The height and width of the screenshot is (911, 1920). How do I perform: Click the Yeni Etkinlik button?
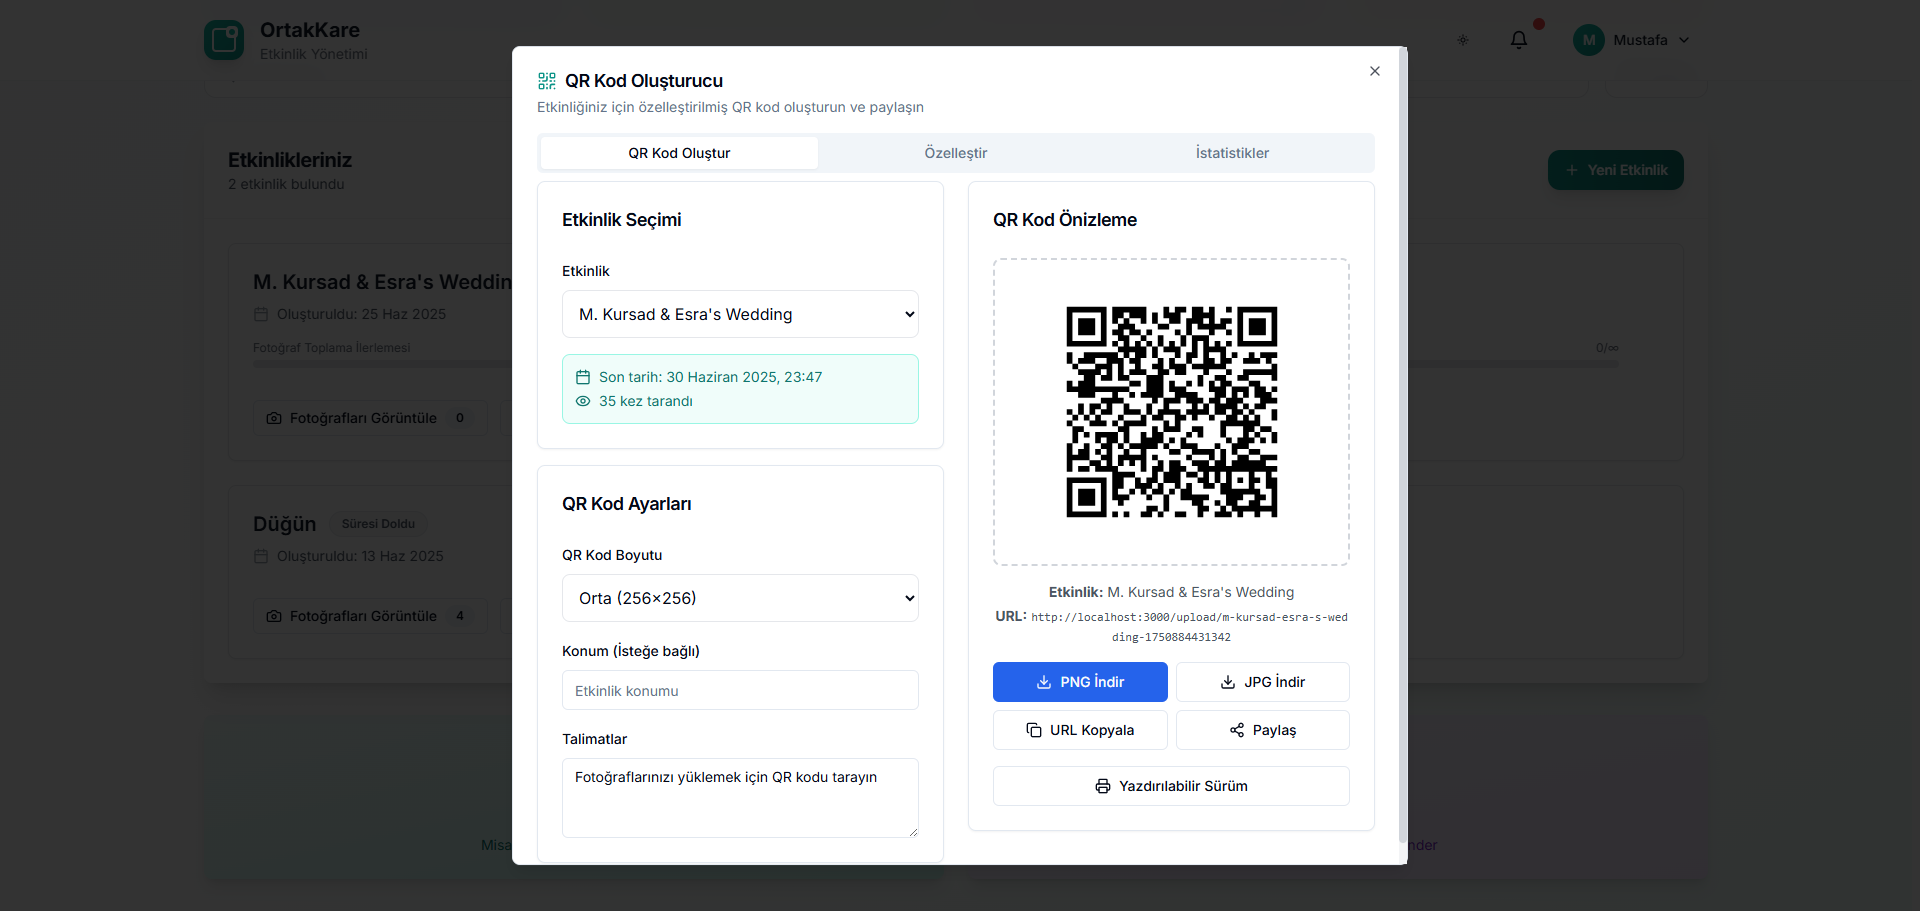point(1616,170)
